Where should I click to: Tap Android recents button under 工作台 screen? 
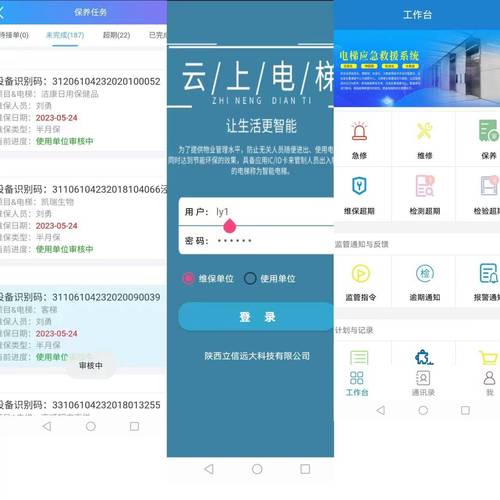click(465, 410)
